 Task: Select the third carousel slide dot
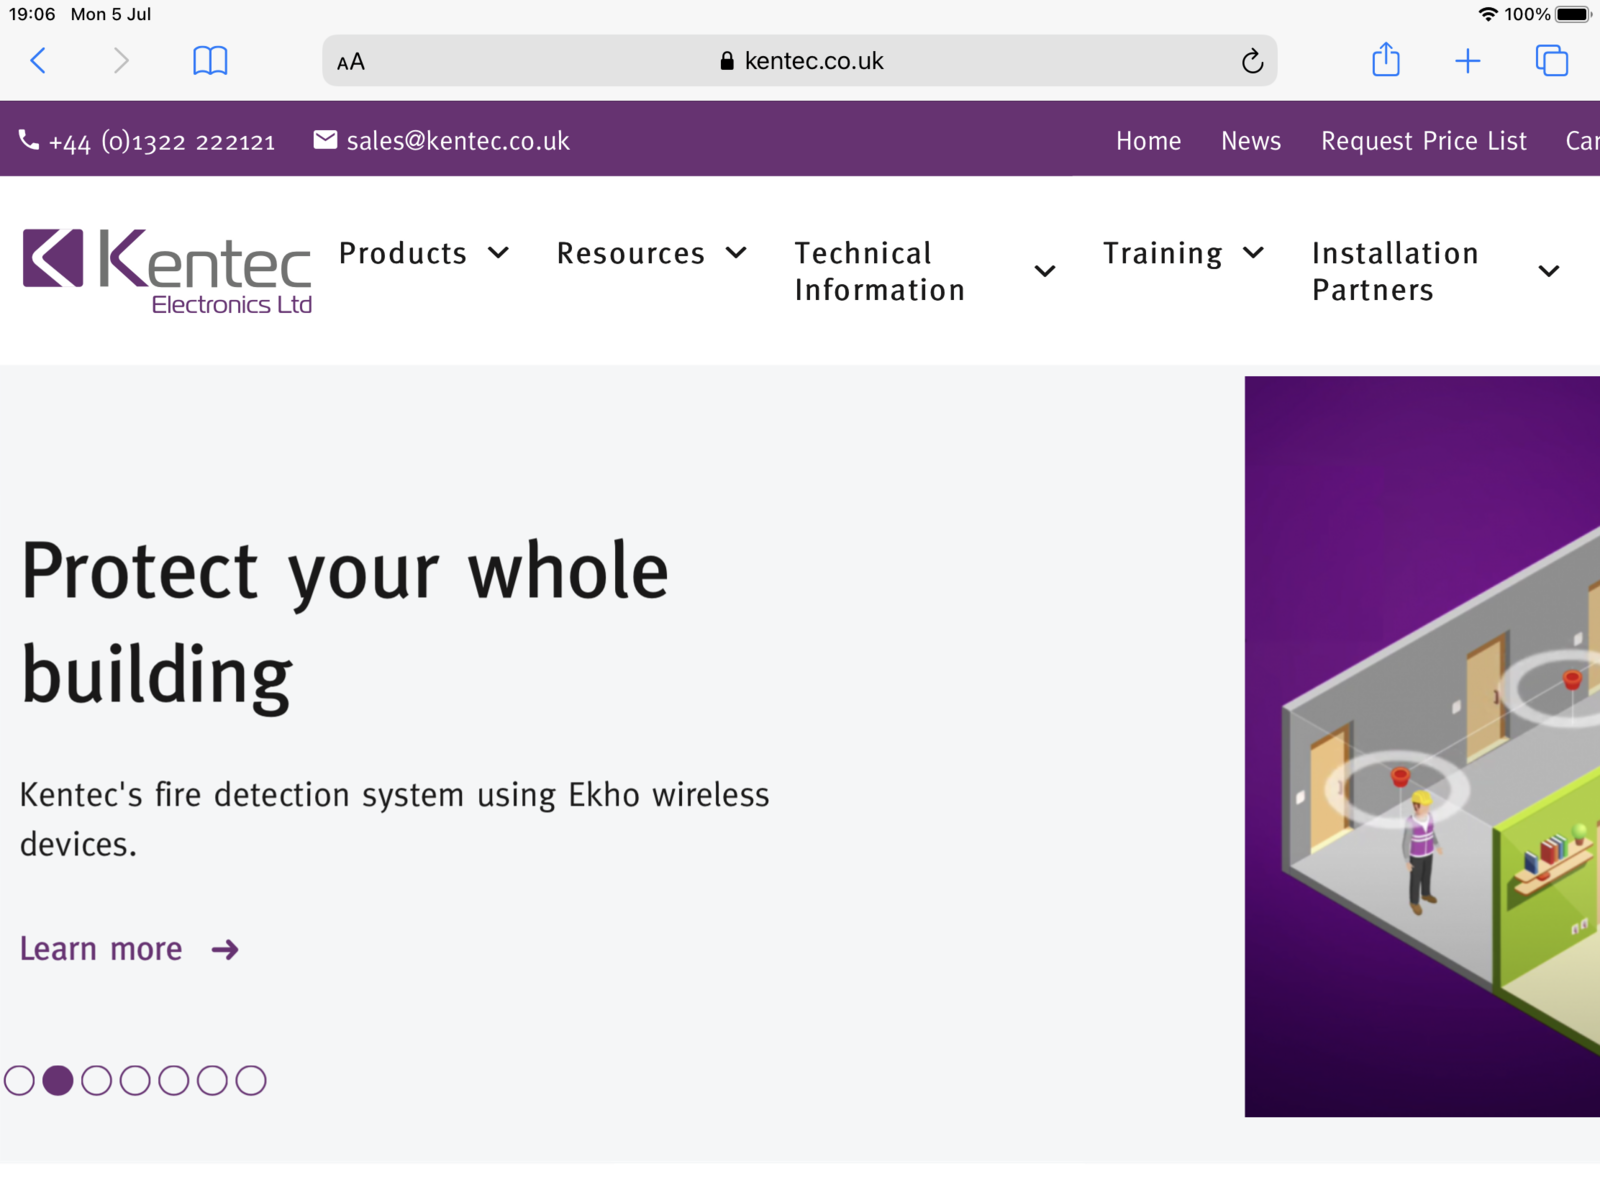tap(96, 1080)
